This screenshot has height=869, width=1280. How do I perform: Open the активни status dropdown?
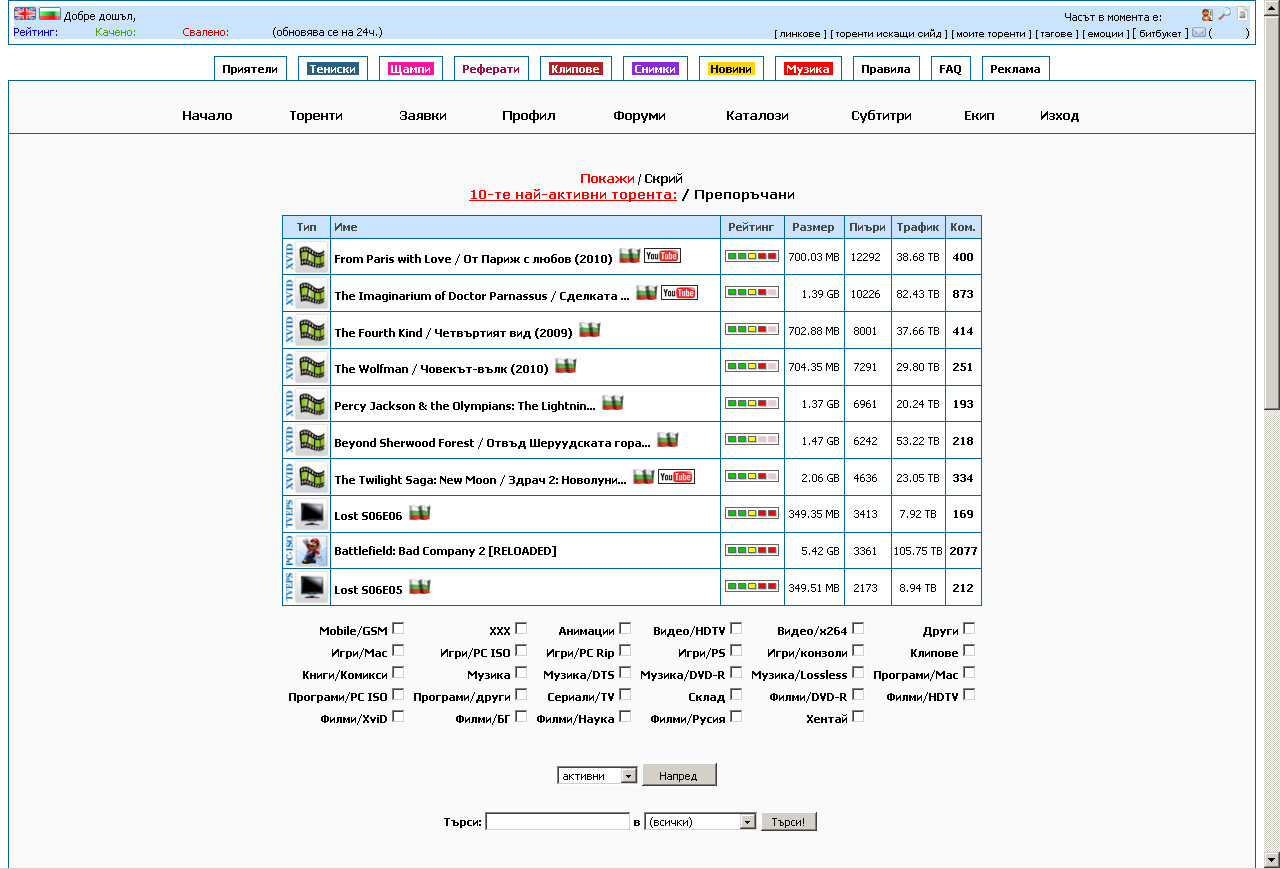tap(597, 775)
